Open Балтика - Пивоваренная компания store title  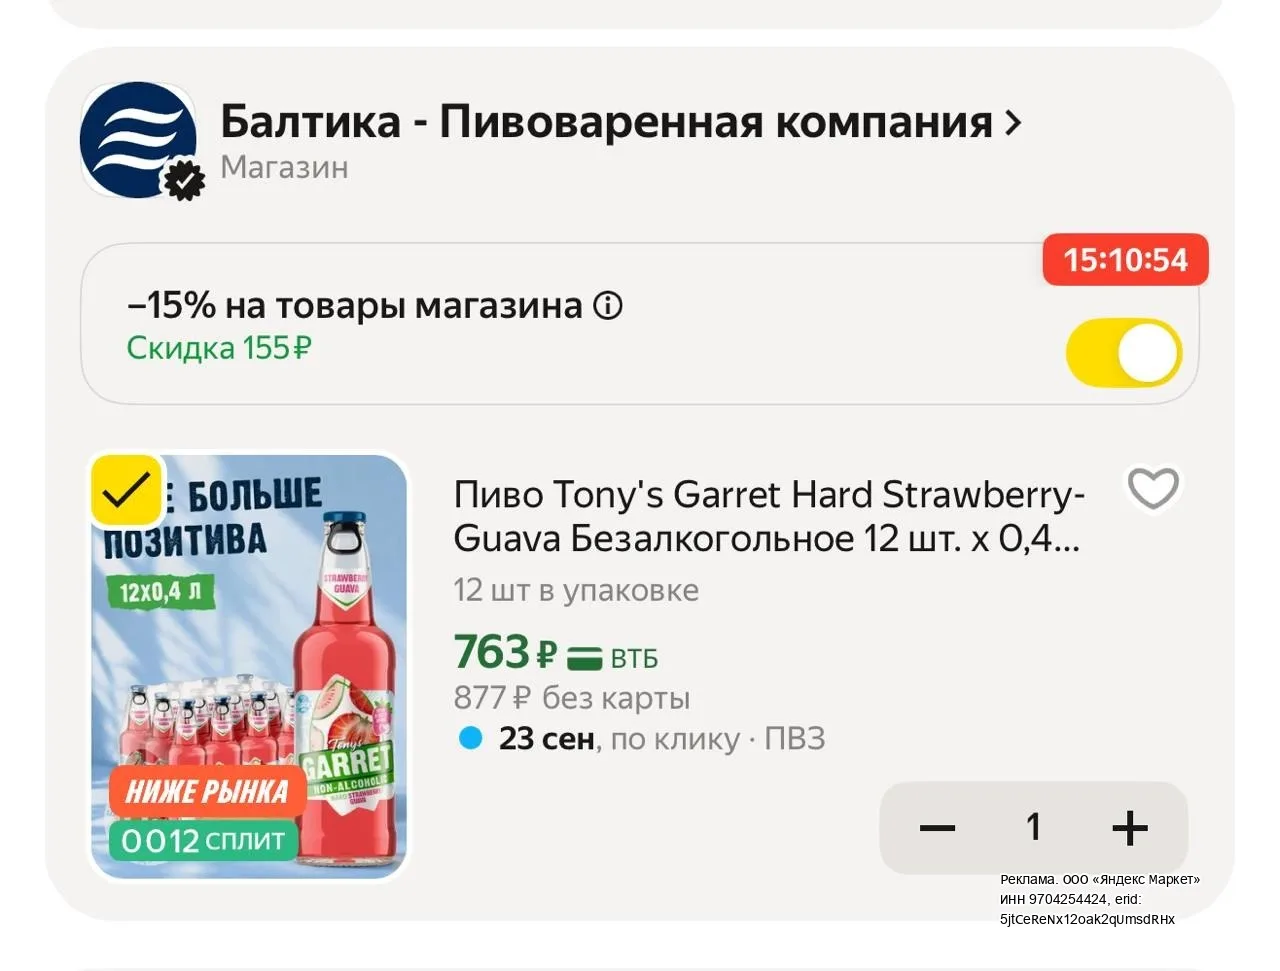click(x=606, y=122)
